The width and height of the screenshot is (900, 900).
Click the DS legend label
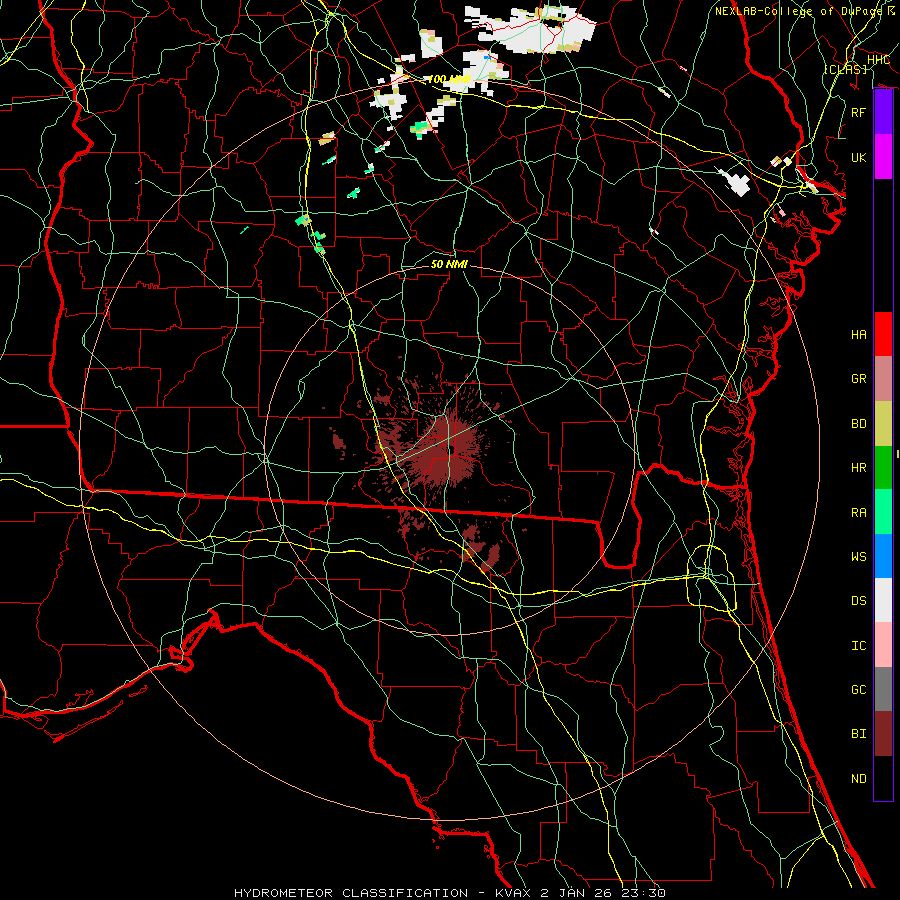coord(859,601)
